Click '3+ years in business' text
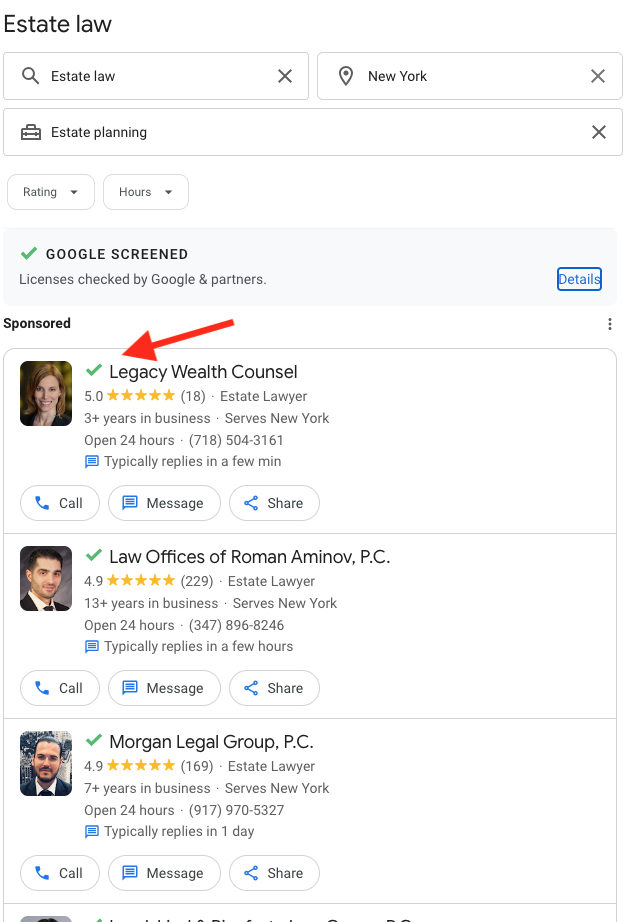This screenshot has height=922, width=623. tap(147, 419)
